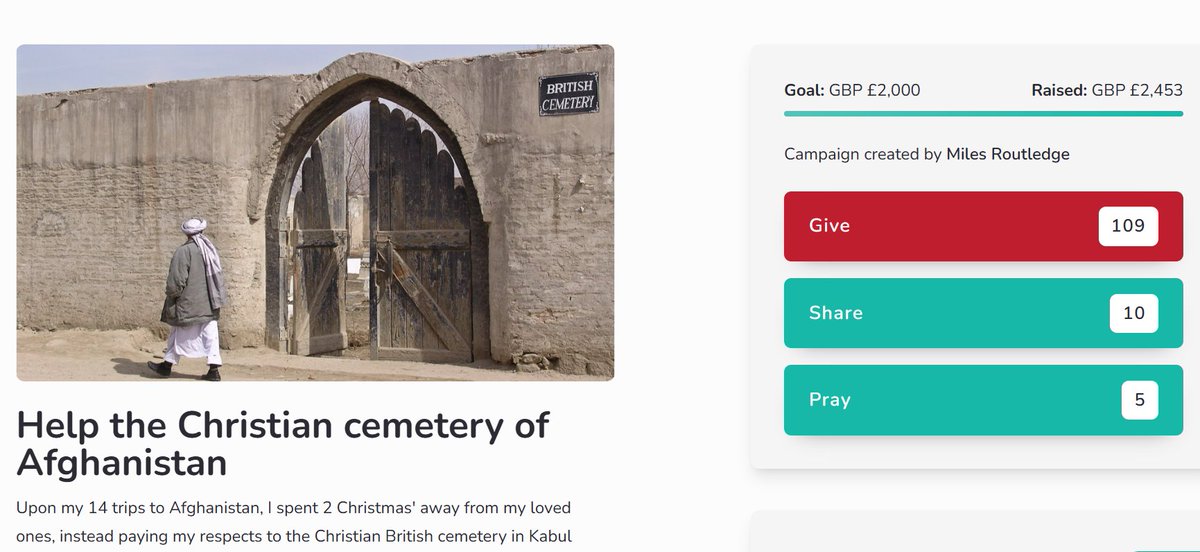The height and width of the screenshot is (552, 1200).
Task: Click the 109 count badge on Give
Action: tap(1128, 226)
